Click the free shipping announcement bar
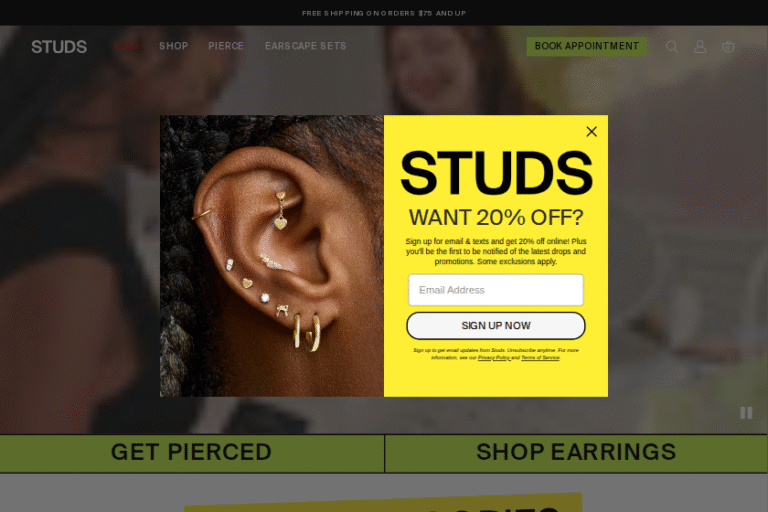This screenshot has width=768, height=512. point(384,13)
